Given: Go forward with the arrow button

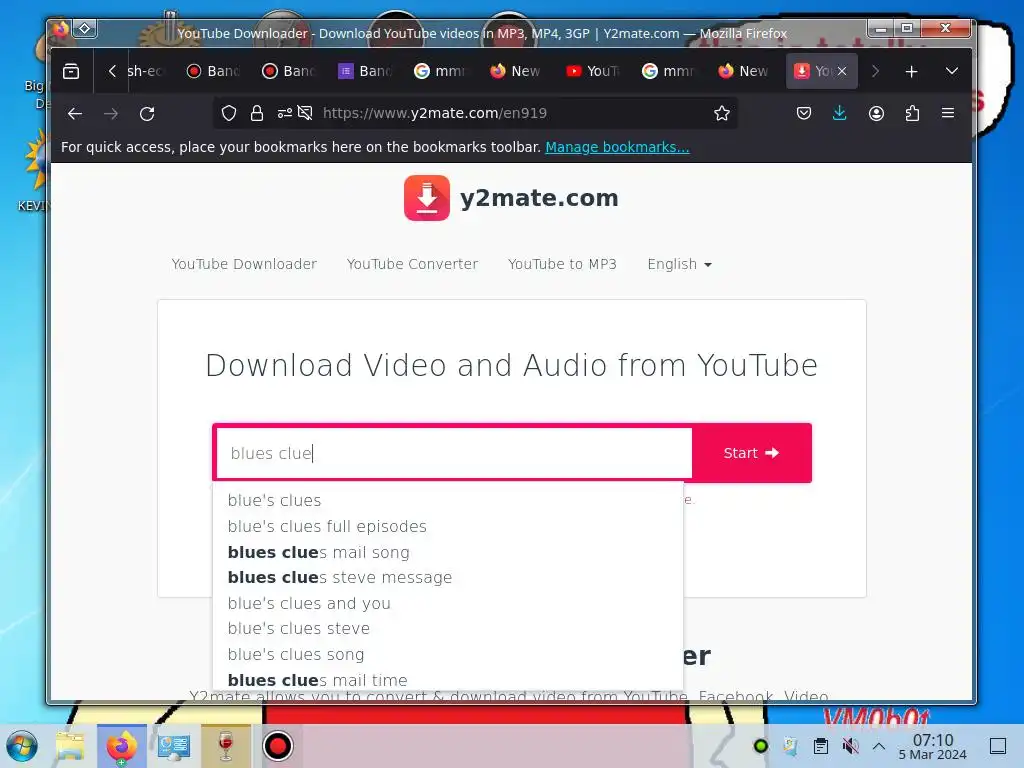Looking at the screenshot, I should tap(111, 114).
